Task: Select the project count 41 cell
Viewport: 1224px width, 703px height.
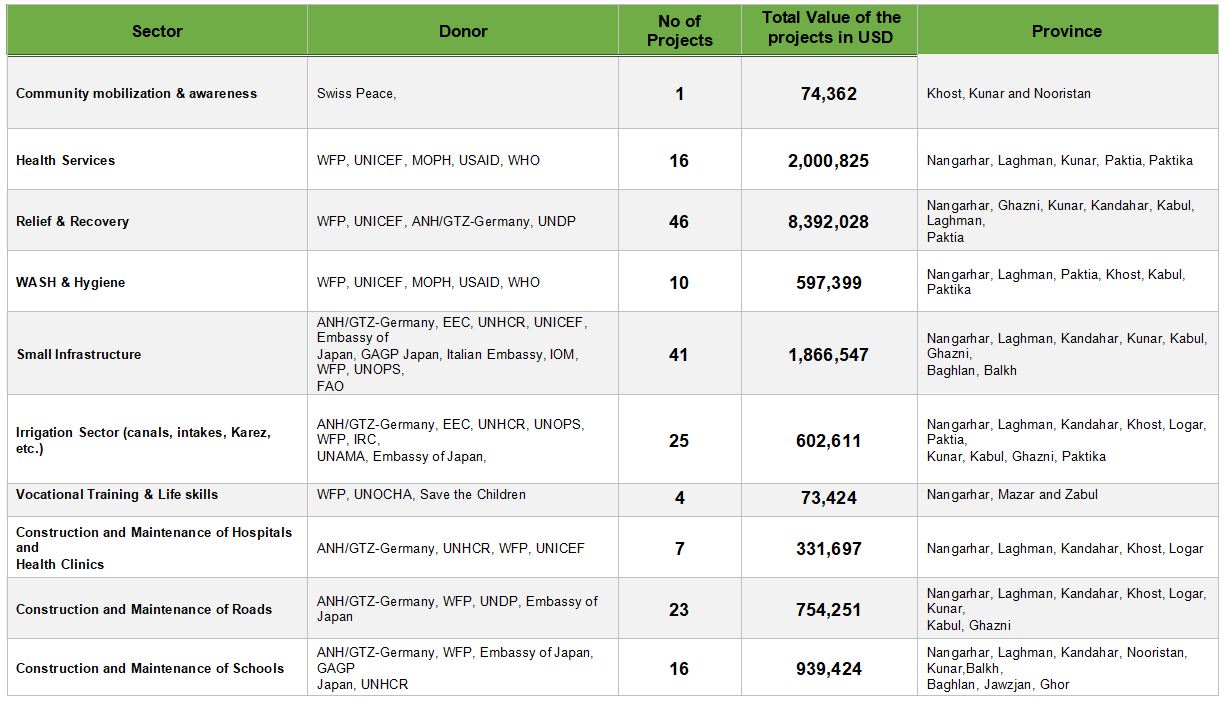Action: click(x=680, y=354)
